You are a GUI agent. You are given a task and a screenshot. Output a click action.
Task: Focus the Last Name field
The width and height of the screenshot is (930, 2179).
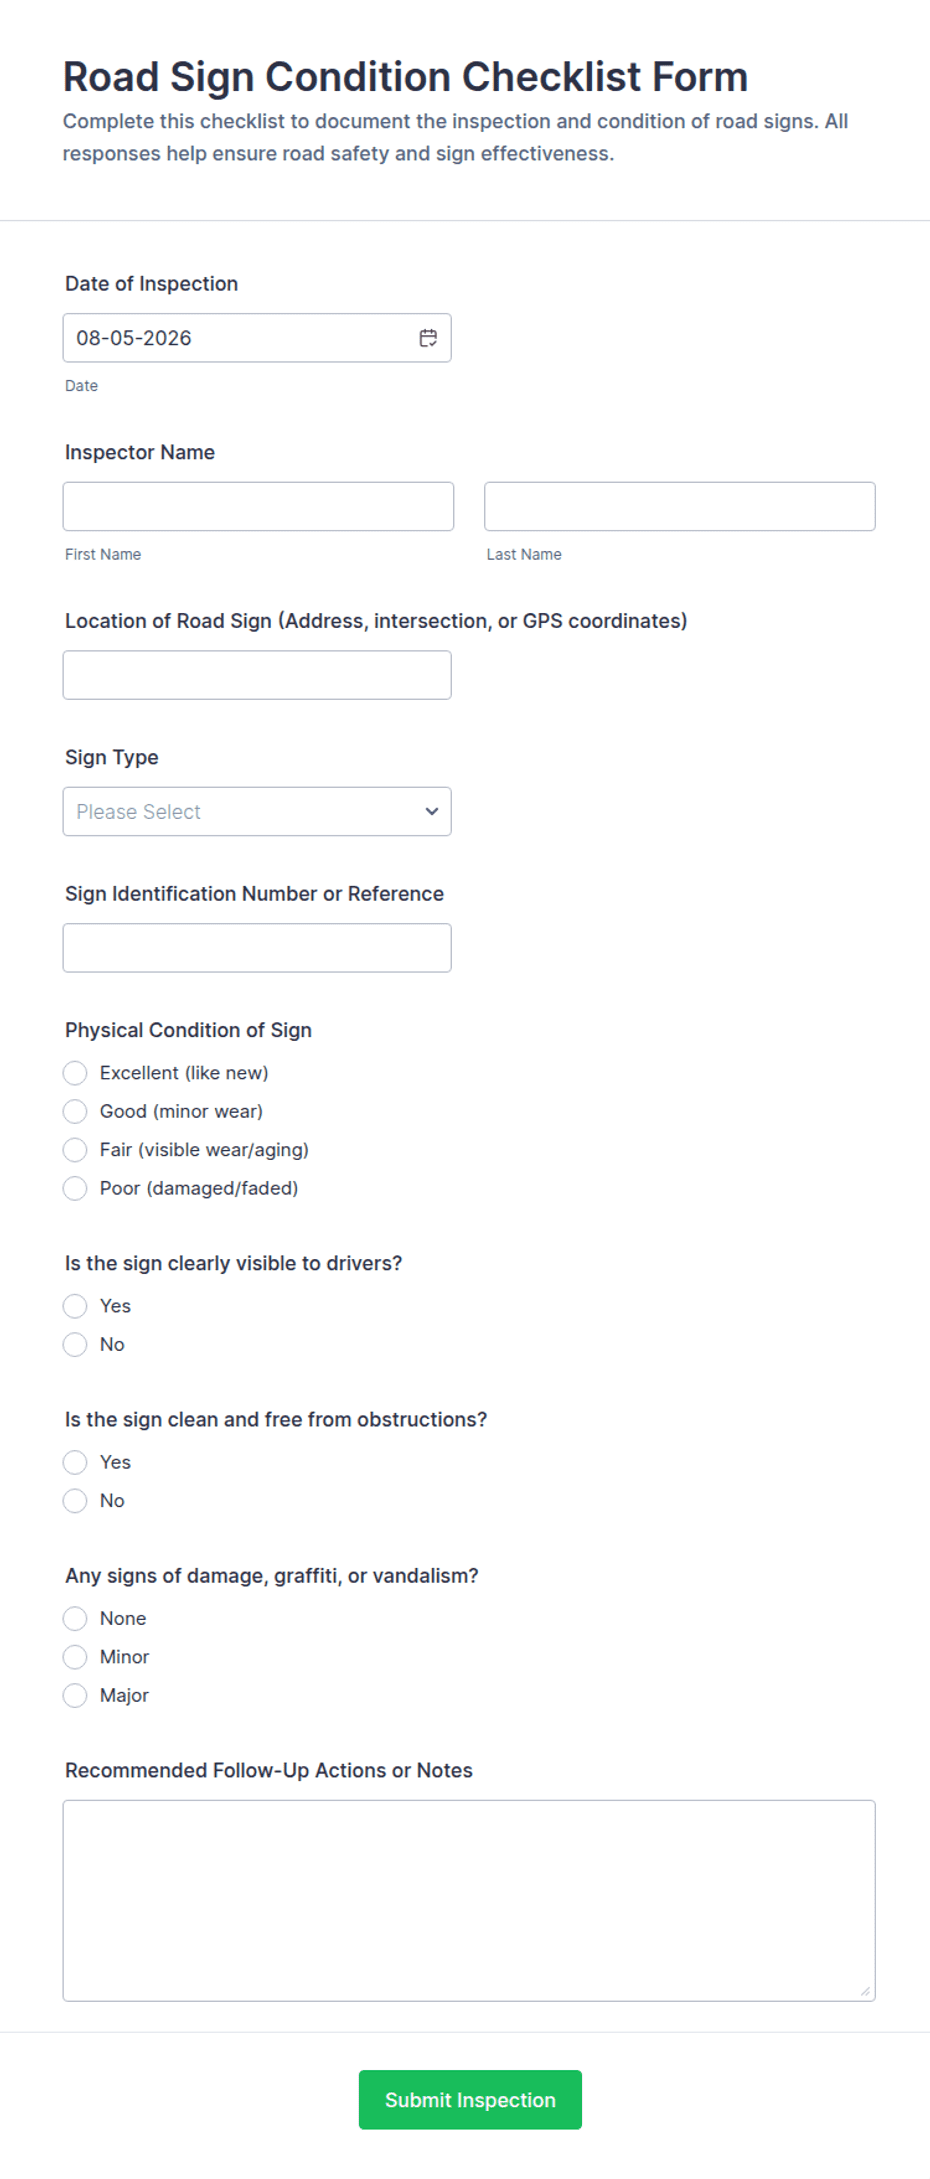(x=680, y=506)
